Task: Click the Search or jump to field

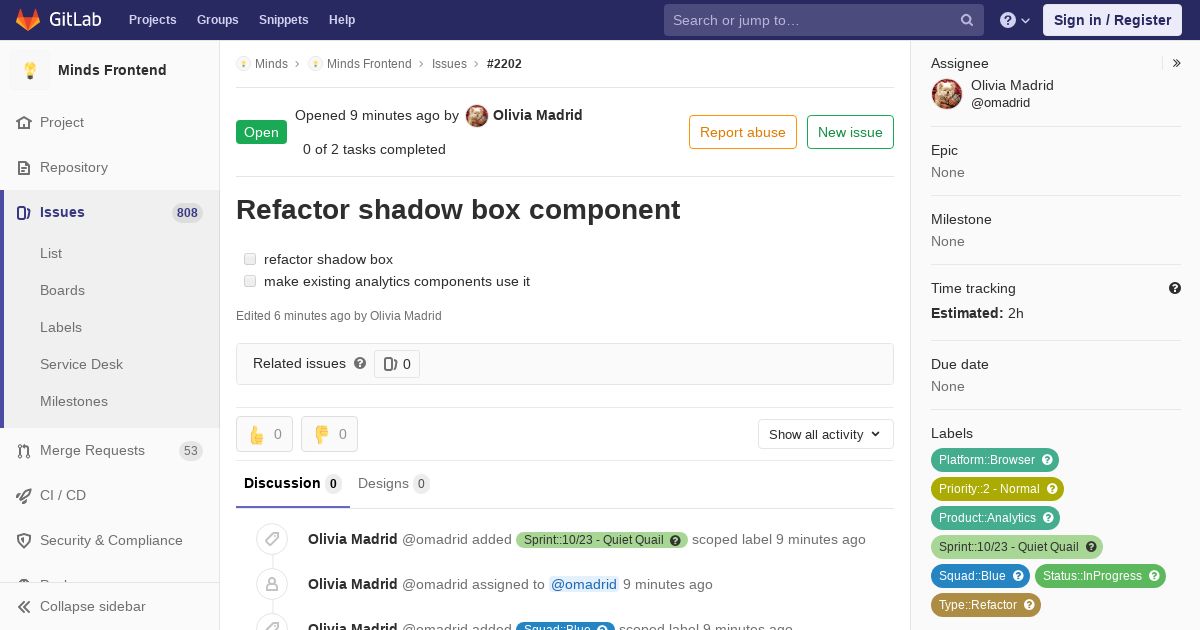Action: point(824,20)
